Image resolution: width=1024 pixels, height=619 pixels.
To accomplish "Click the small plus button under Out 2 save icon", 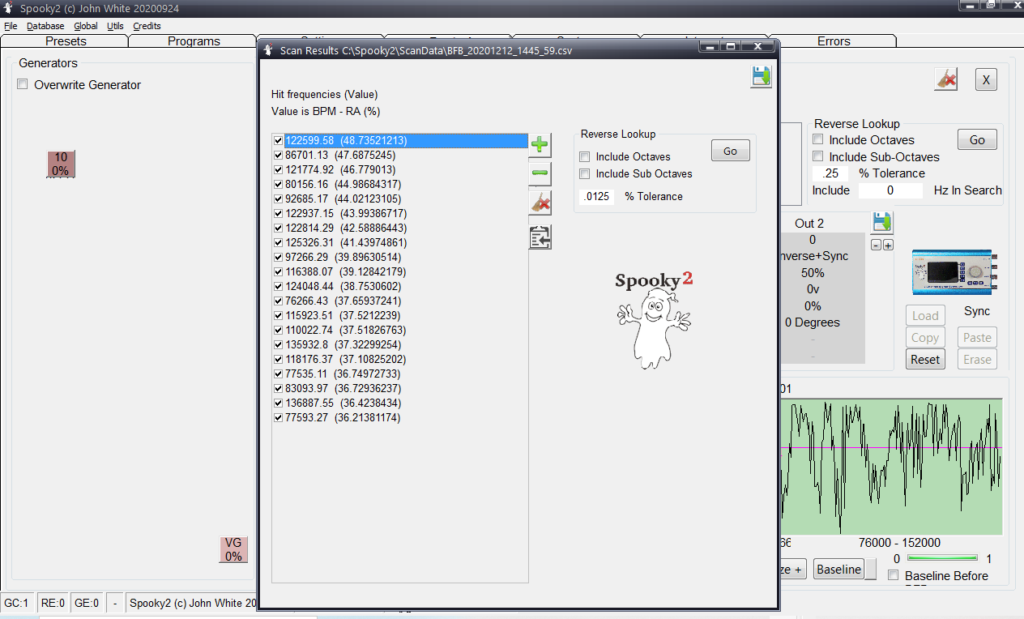I will point(888,246).
